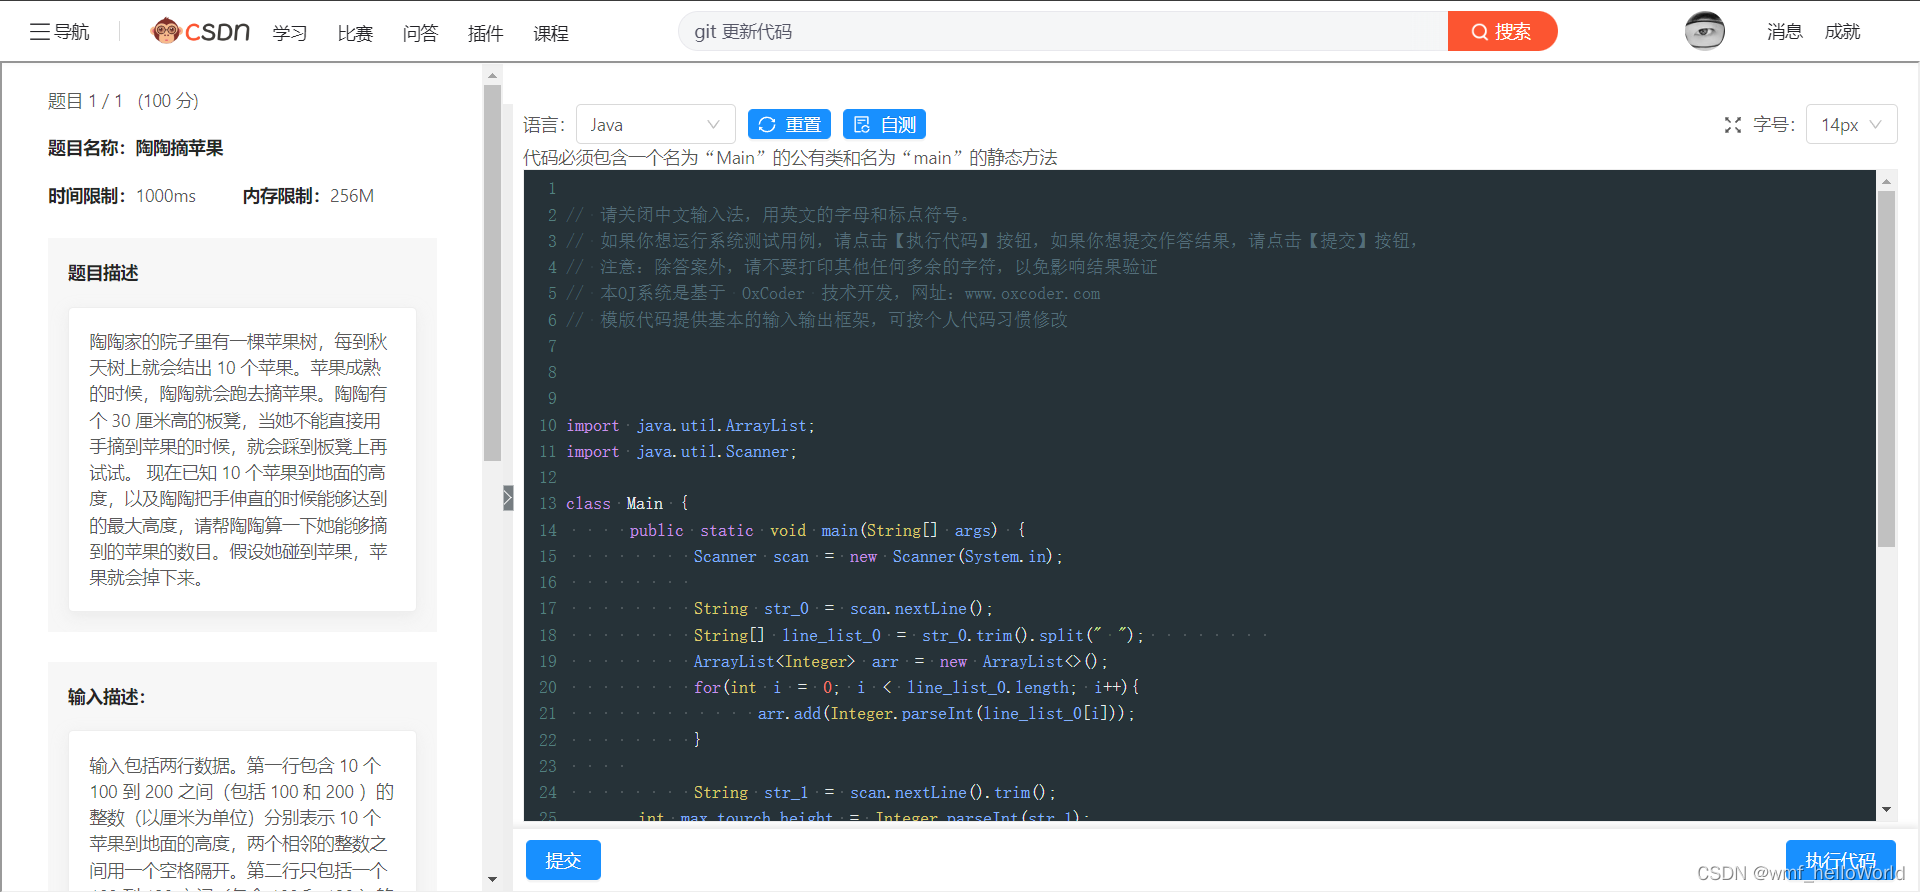
Task: Click the comment line with www.oxcoder.com
Action: (833, 294)
